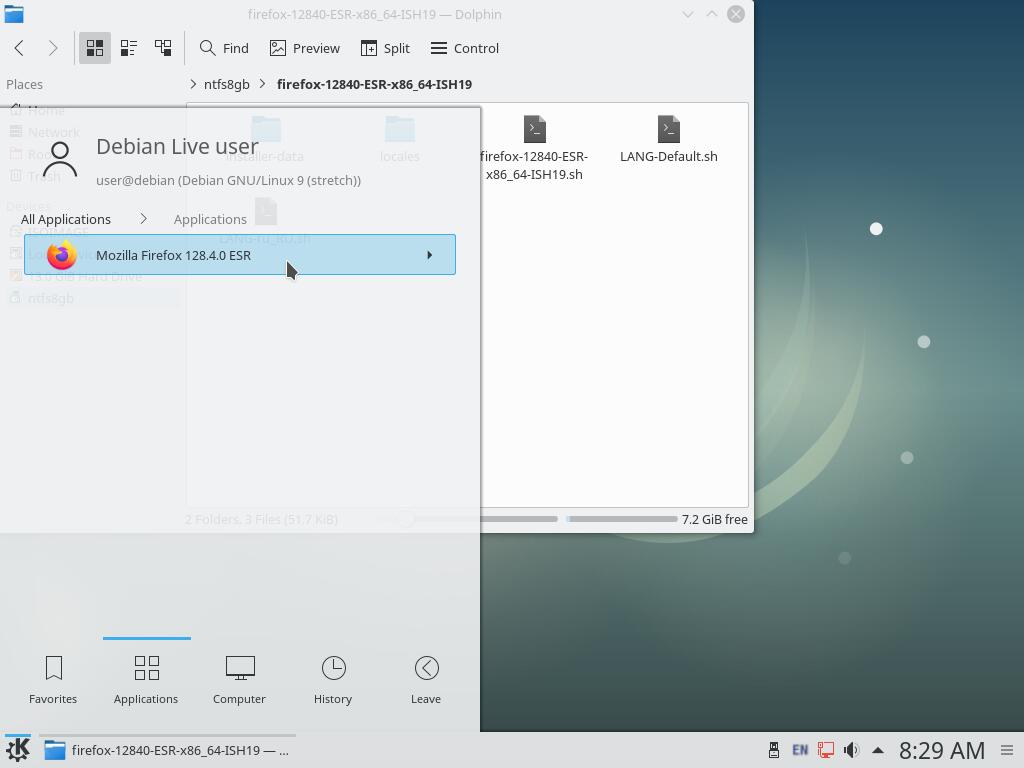Go to All Applications breadcrumb in launcher

(x=66, y=219)
